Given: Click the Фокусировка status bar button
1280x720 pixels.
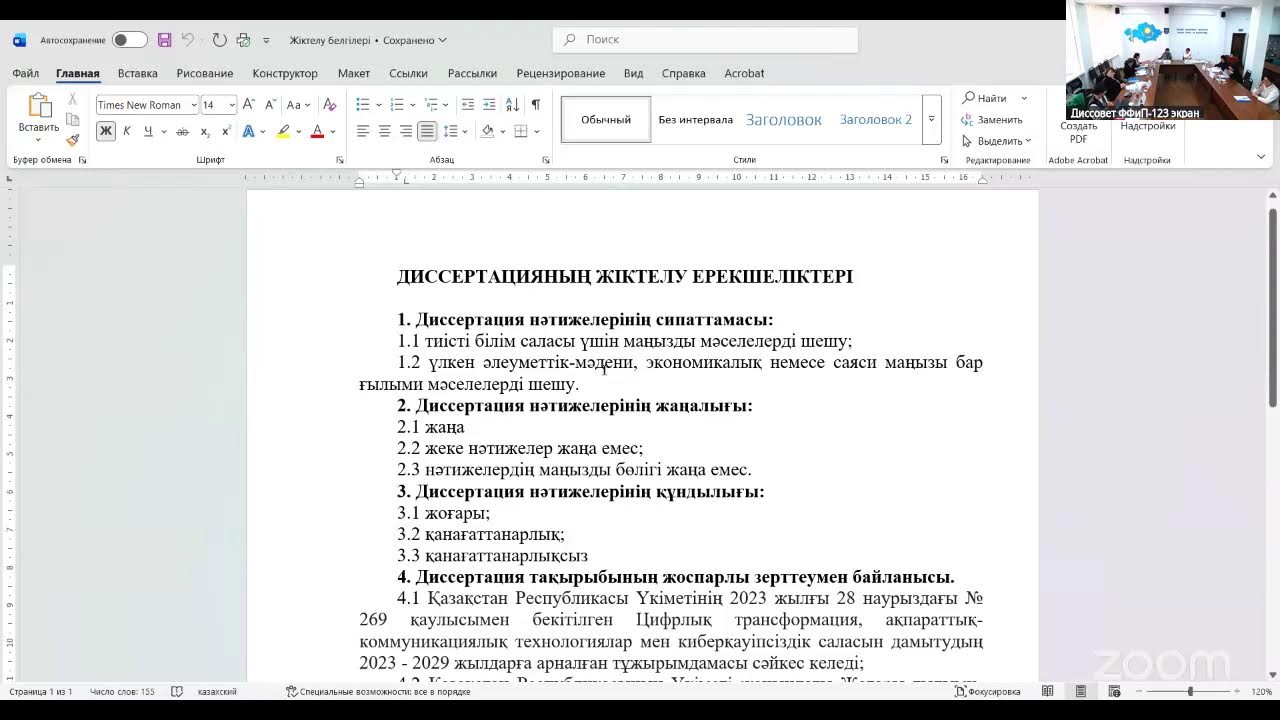Looking at the screenshot, I should click(987, 691).
